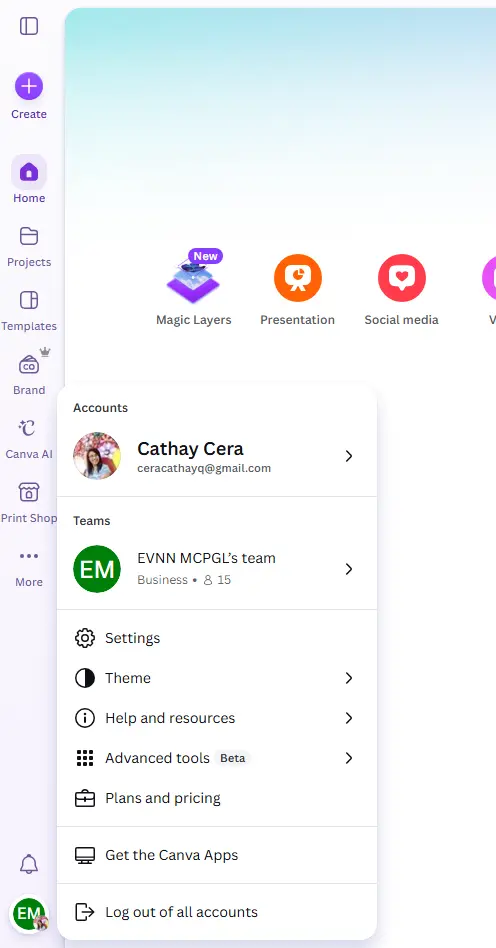Expand EVNN MCPGL's team chevron
The height and width of the screenshot is (948, 496).
pyautogui.click(x=348, y=569)
